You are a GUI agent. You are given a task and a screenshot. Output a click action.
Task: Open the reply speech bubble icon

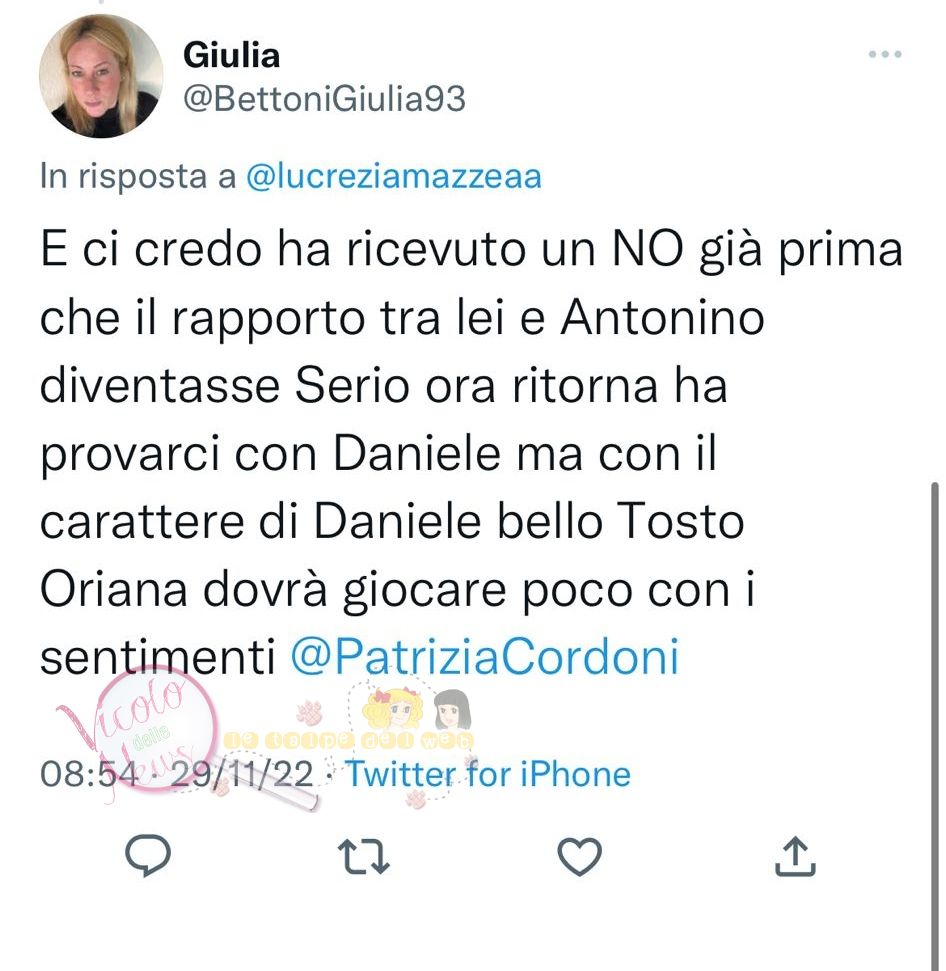coord(148,856)
